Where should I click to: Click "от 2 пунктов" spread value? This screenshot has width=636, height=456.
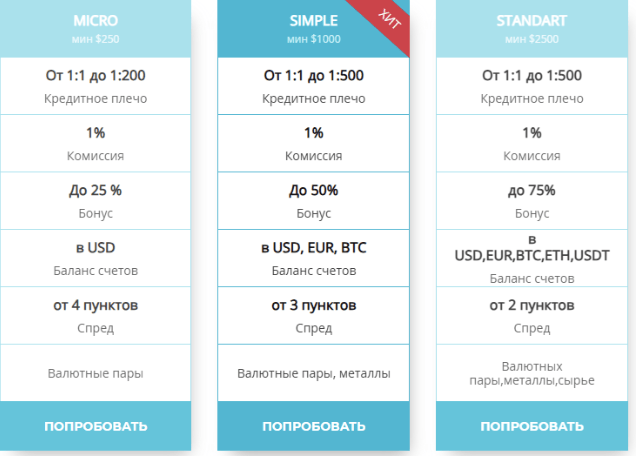pos(531,305)
